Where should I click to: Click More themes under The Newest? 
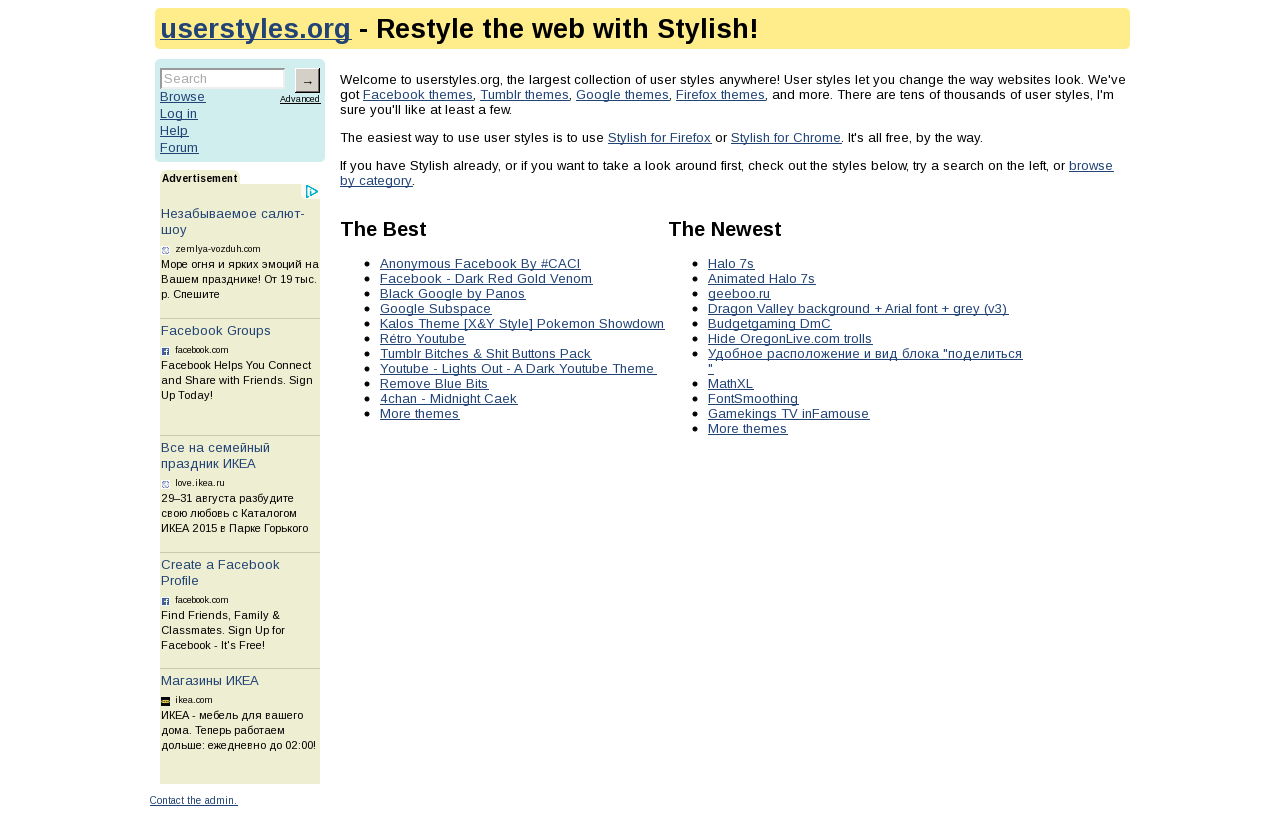747,429
